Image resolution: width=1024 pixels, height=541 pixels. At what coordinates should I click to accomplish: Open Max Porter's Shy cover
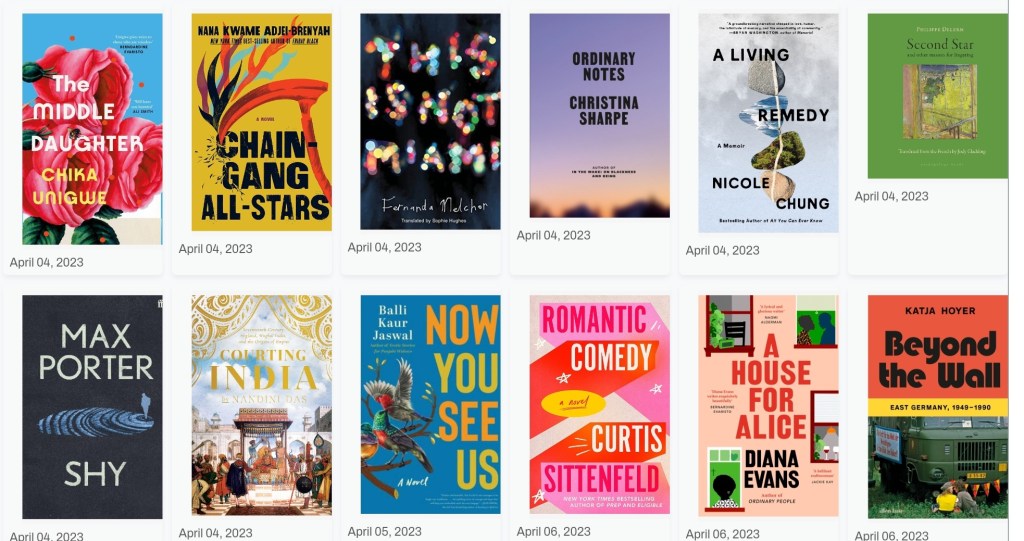[92, 407]
